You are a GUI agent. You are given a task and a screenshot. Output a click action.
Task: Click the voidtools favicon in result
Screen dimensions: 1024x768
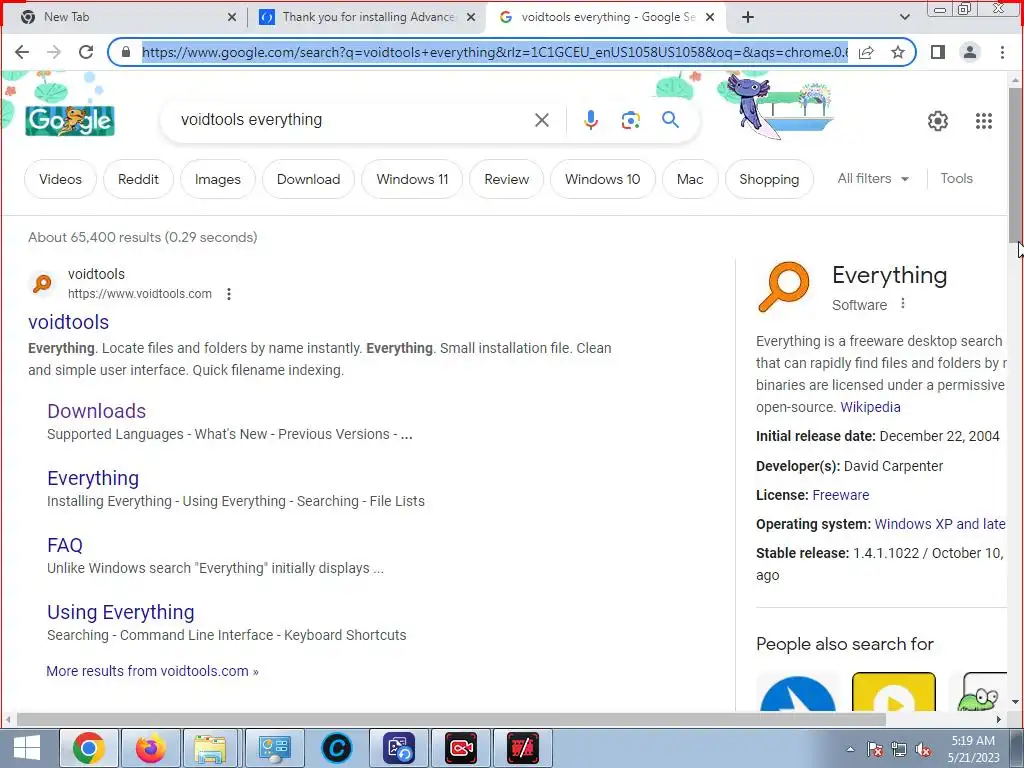pyautogui.click(x=42, y=283)
